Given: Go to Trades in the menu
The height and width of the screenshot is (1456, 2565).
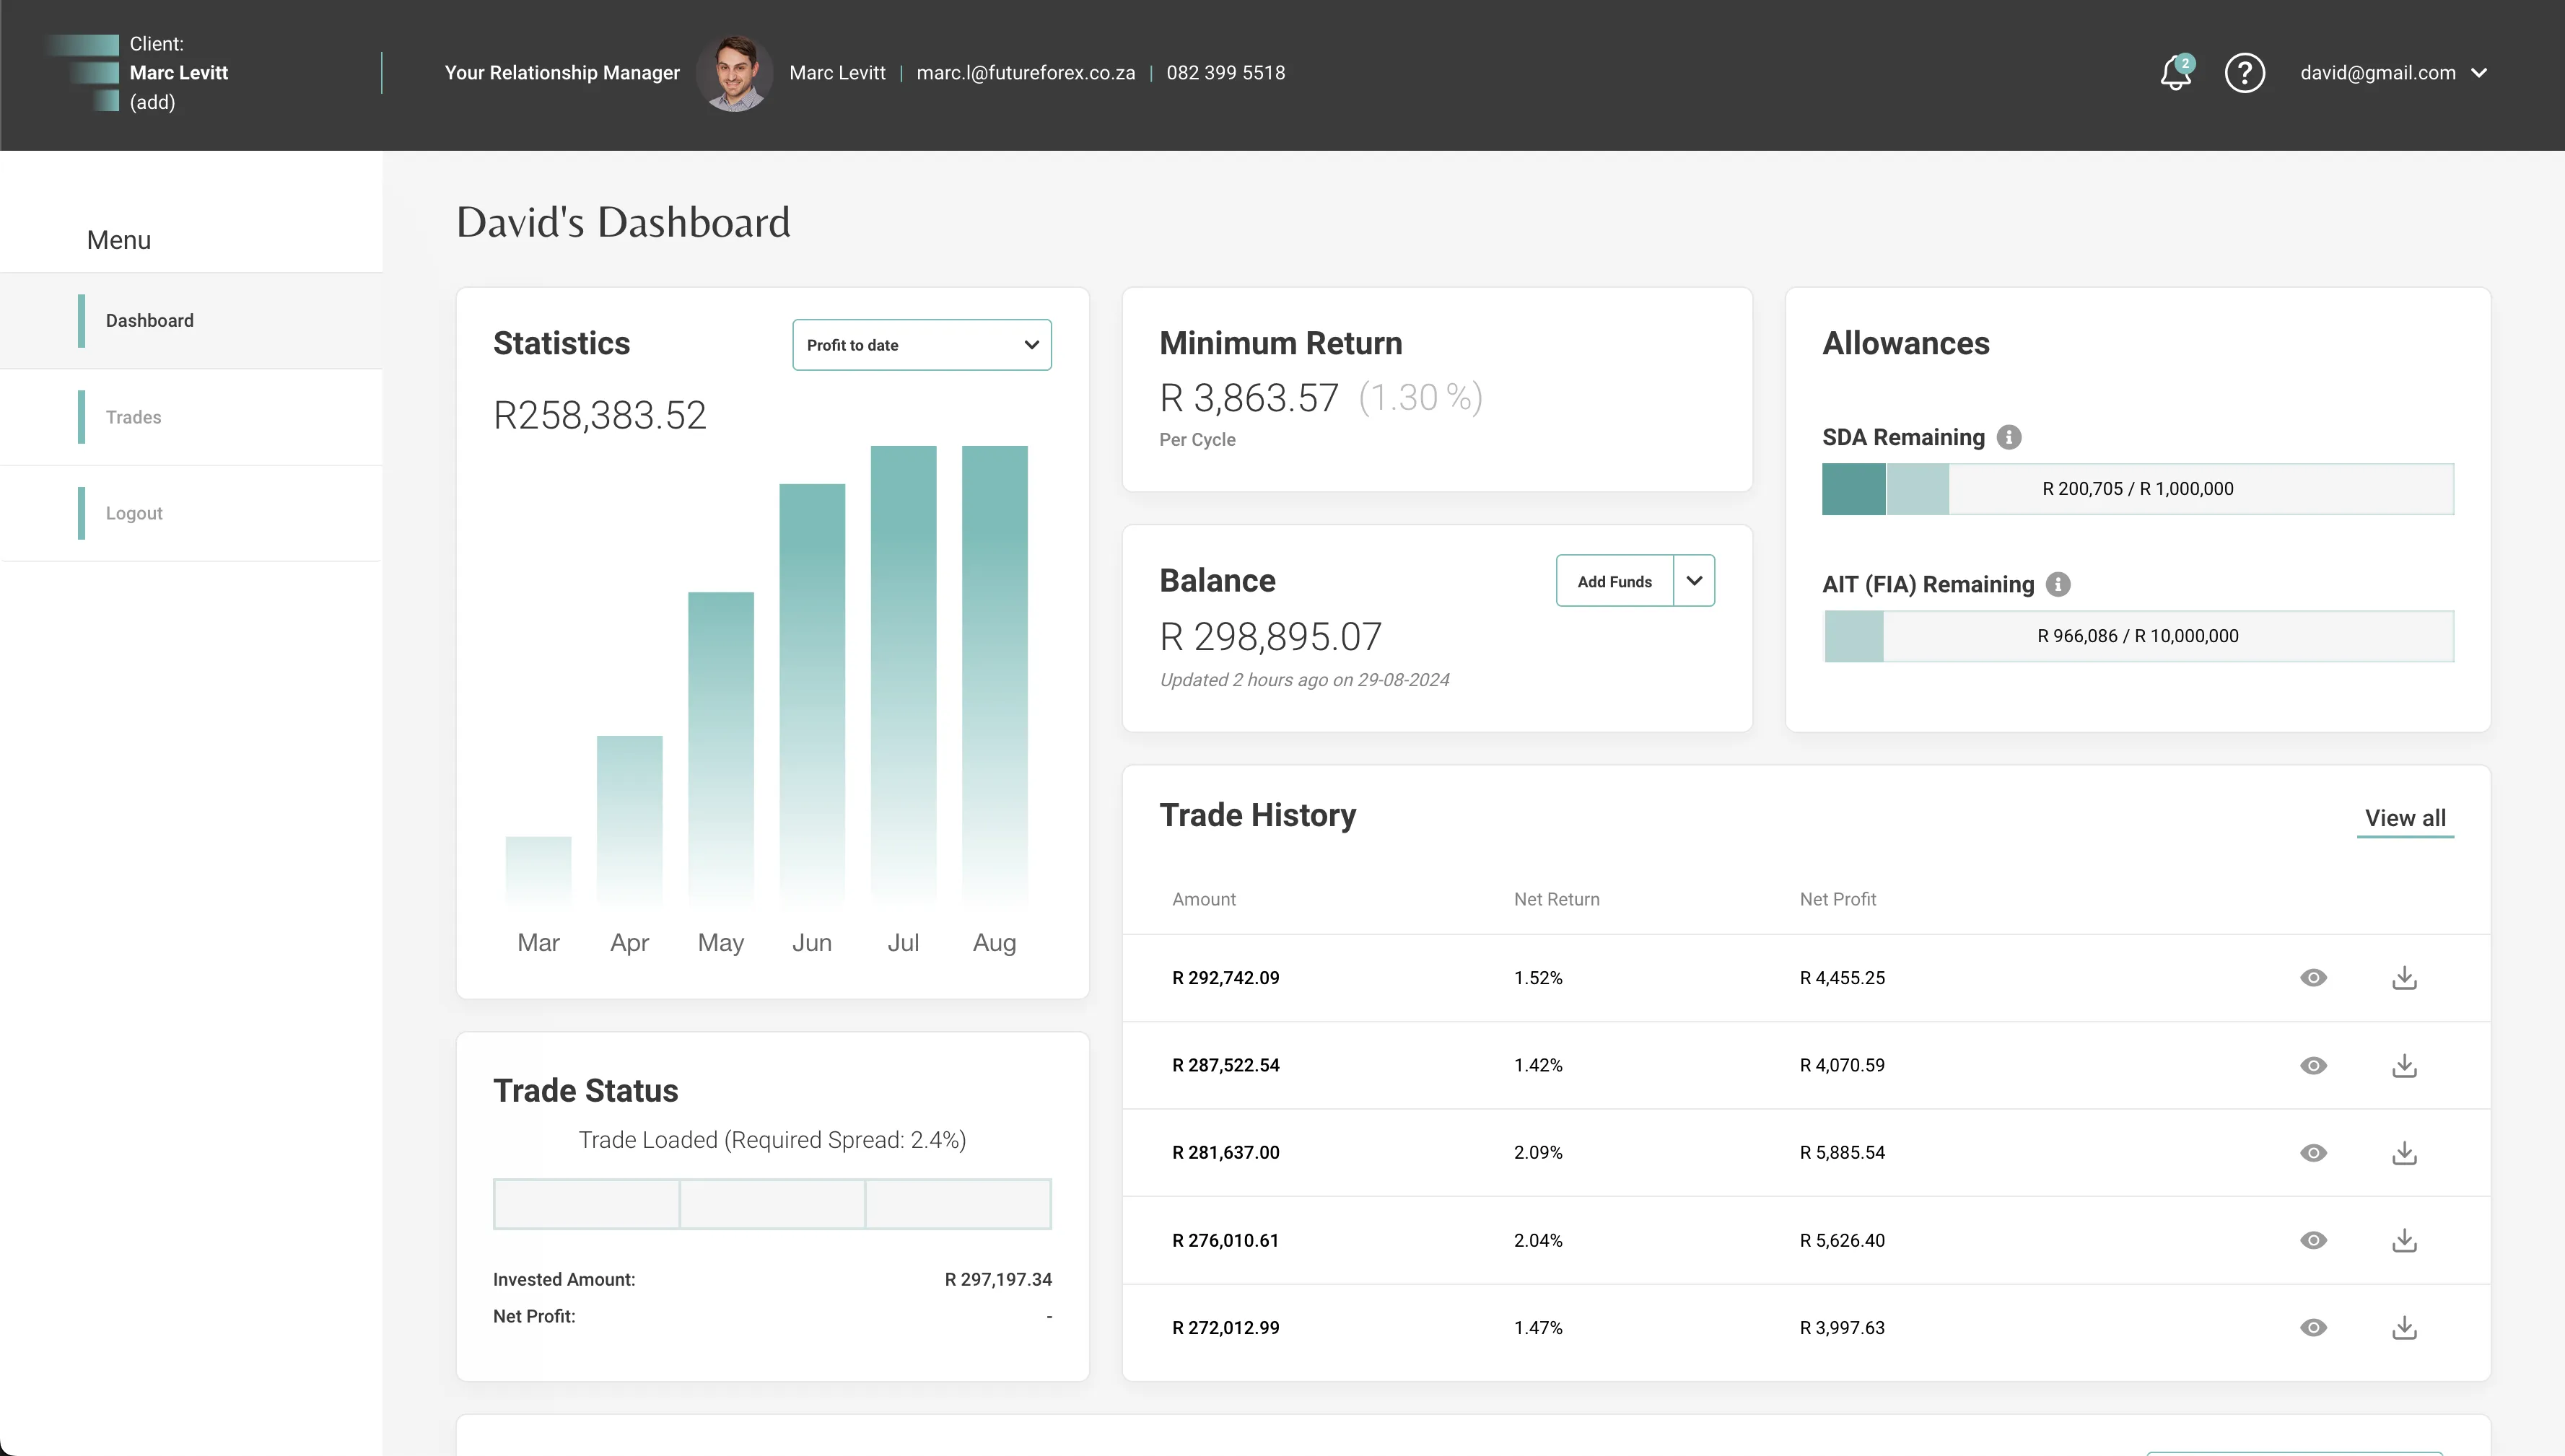Looking at the screenshot, I should [133, 417].
